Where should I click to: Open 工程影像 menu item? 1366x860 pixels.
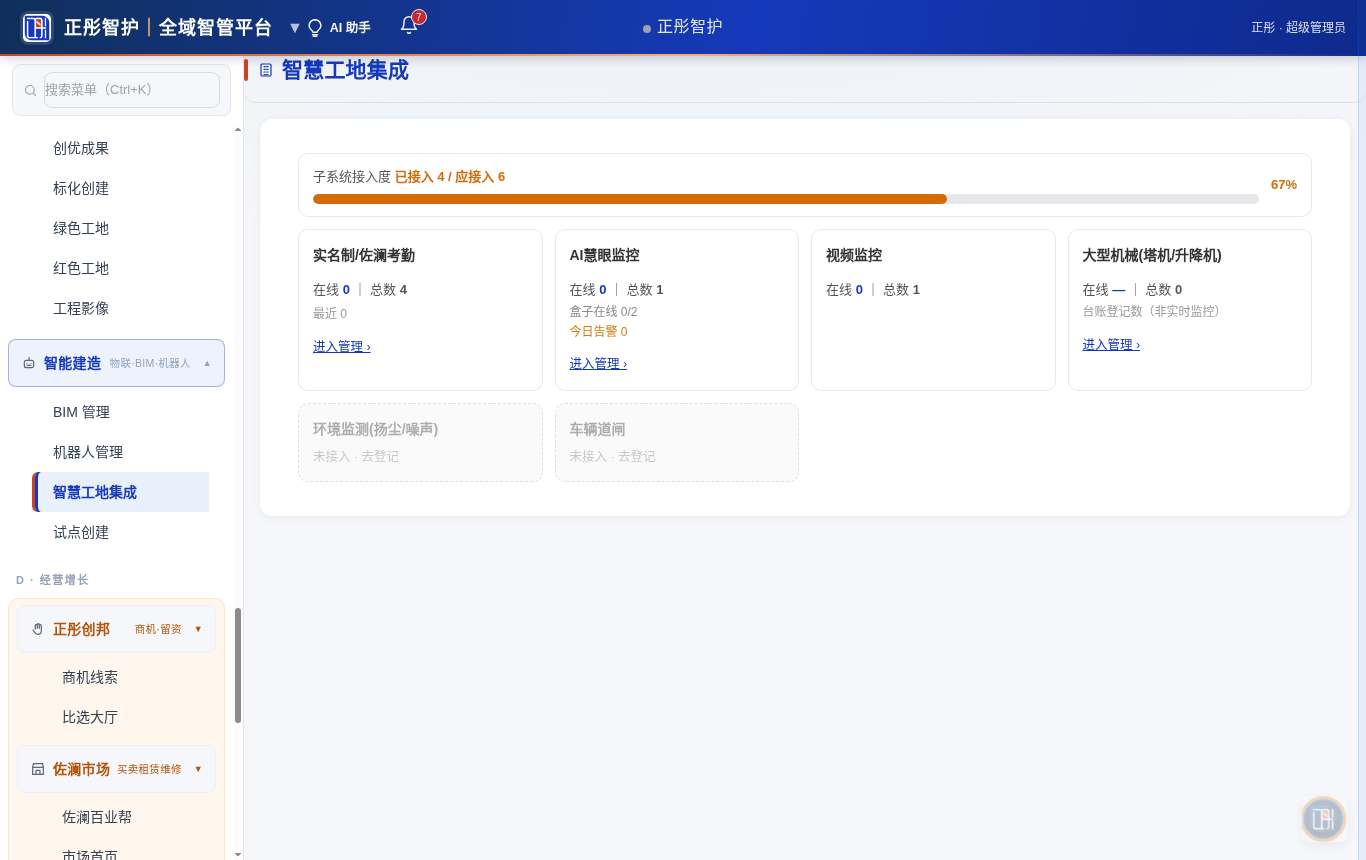tap(81, 308)
